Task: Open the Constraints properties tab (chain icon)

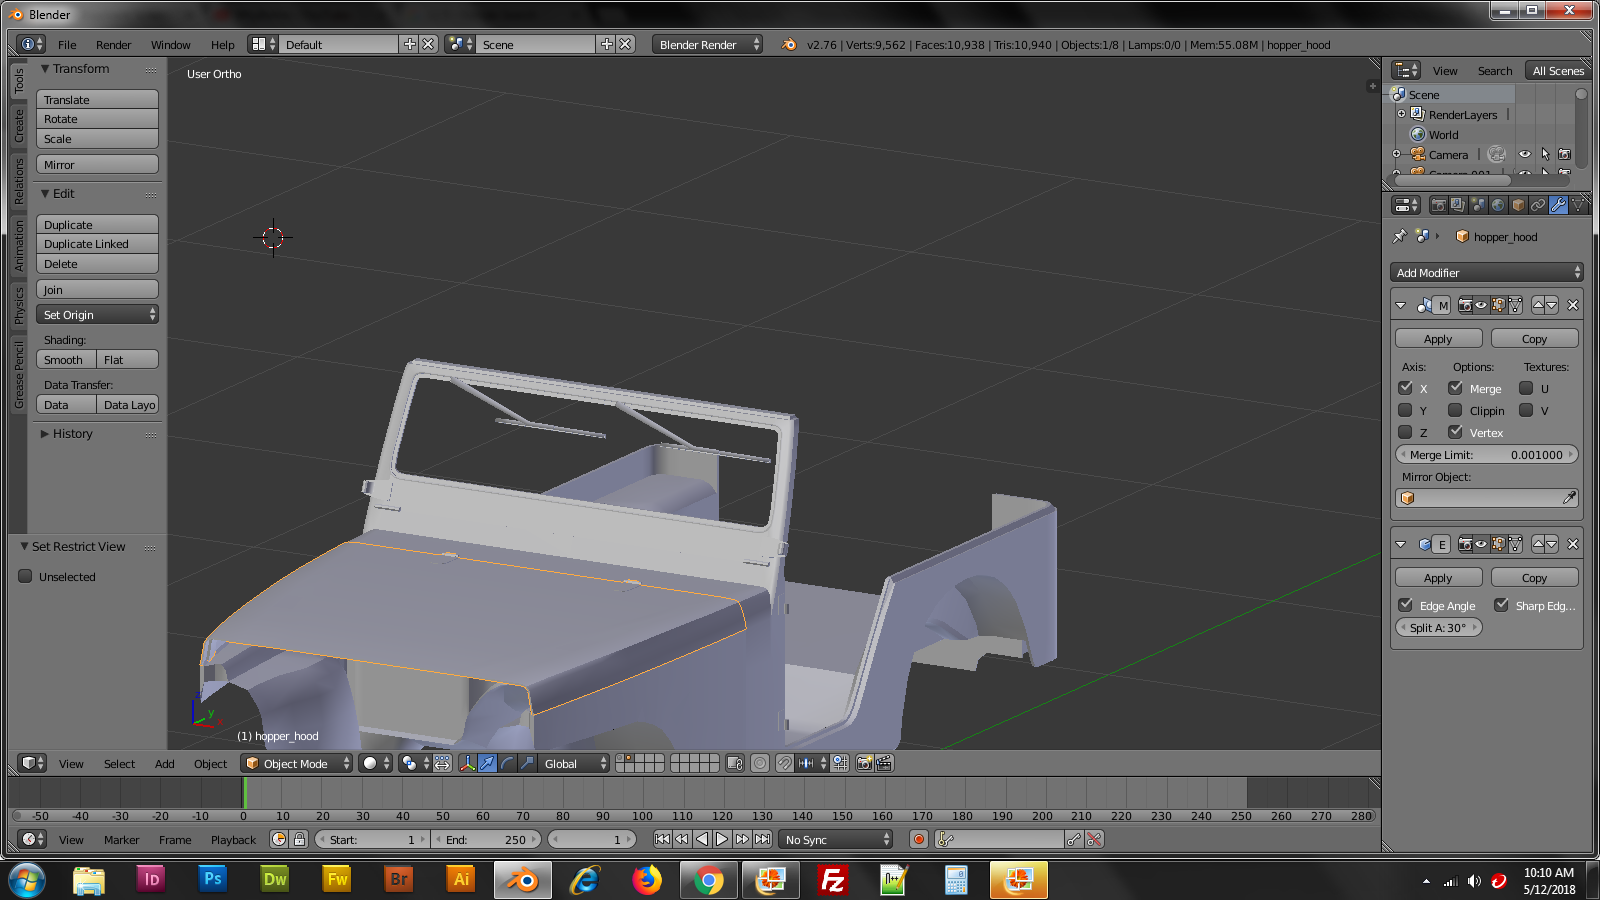Action: [x=1538, y=206]
